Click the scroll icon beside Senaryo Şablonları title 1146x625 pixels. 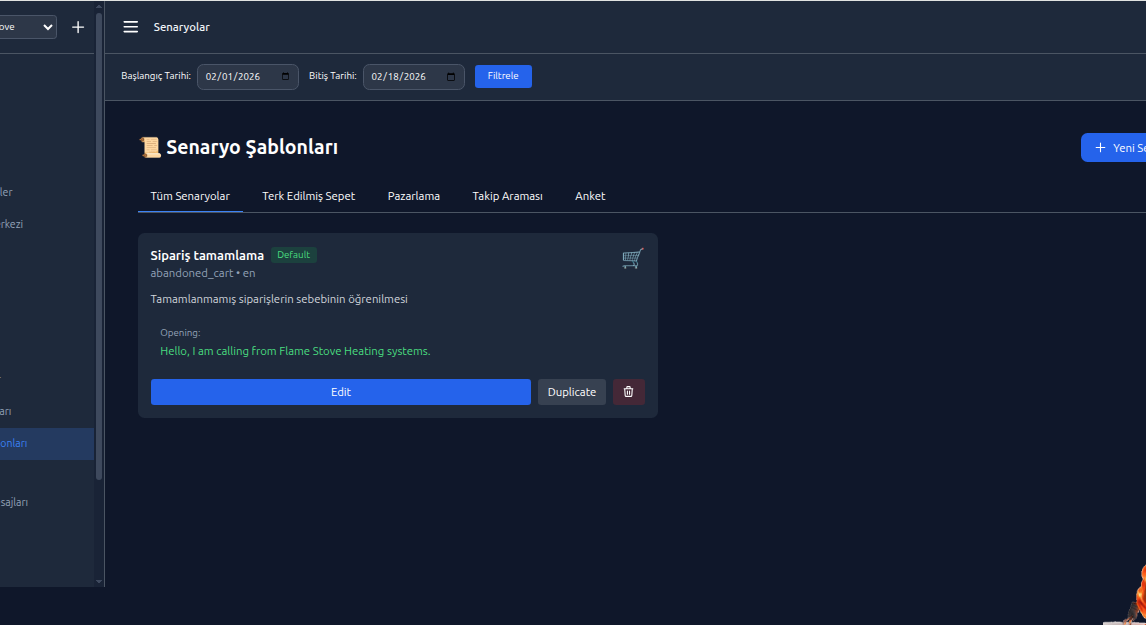point(150,146)
